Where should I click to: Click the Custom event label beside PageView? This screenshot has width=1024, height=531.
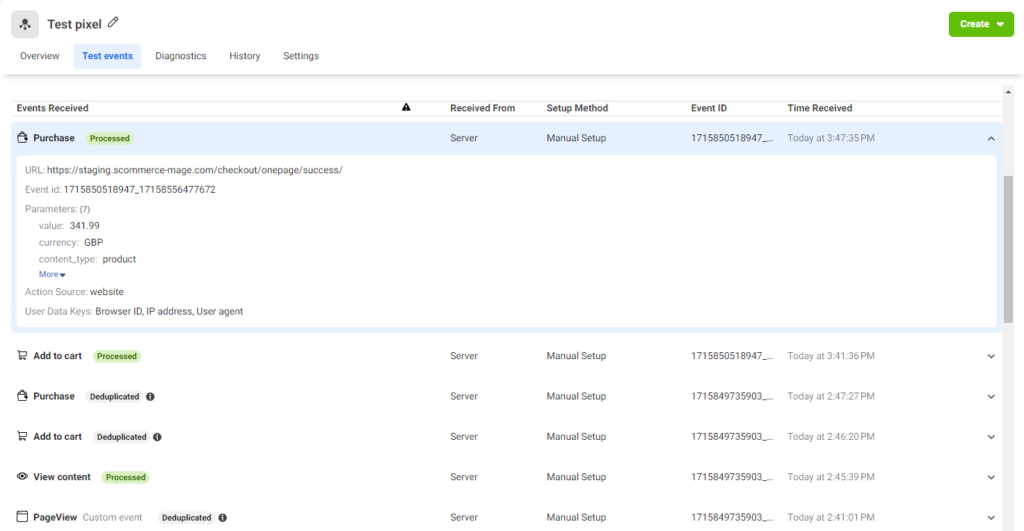(x=112, y=517)
